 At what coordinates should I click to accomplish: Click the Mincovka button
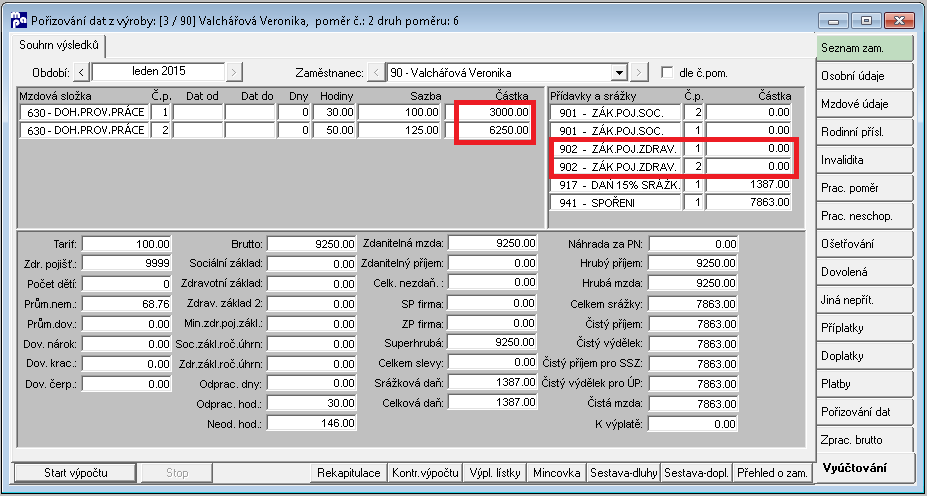coord(556,473)
